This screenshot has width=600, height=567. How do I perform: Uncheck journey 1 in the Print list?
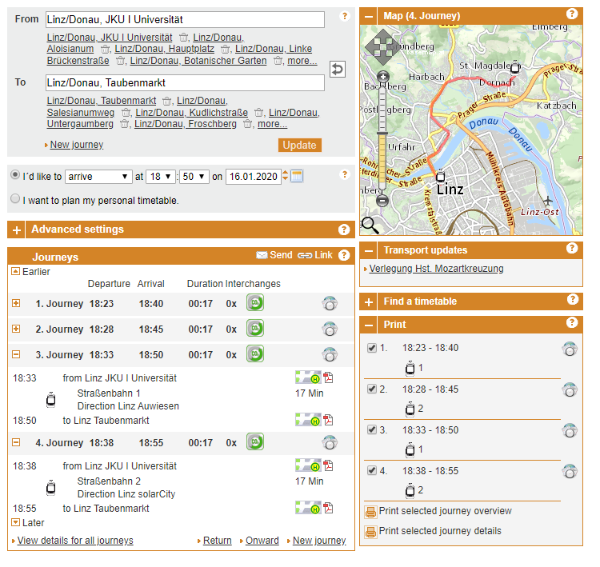tap(372, 348)
